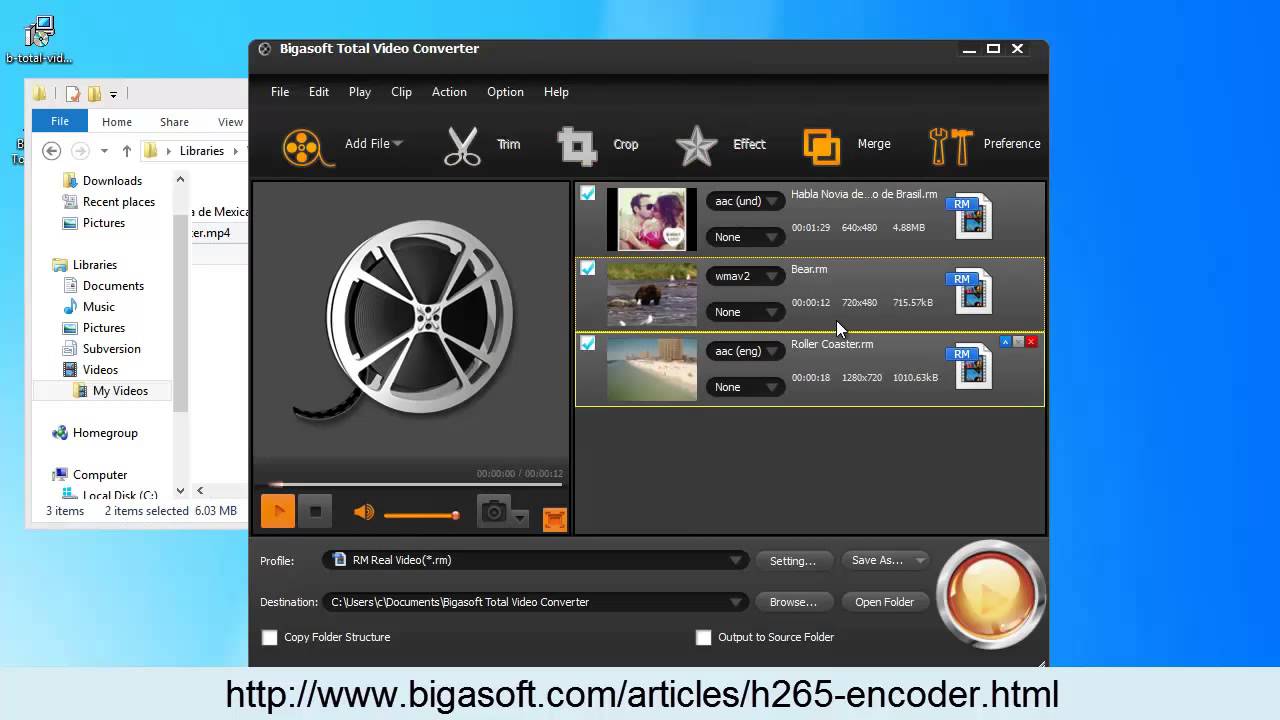Uncheck the Roller Coaster.rm file checkbox
Viewport: 1280px width, 720px height.
[588, 343]
